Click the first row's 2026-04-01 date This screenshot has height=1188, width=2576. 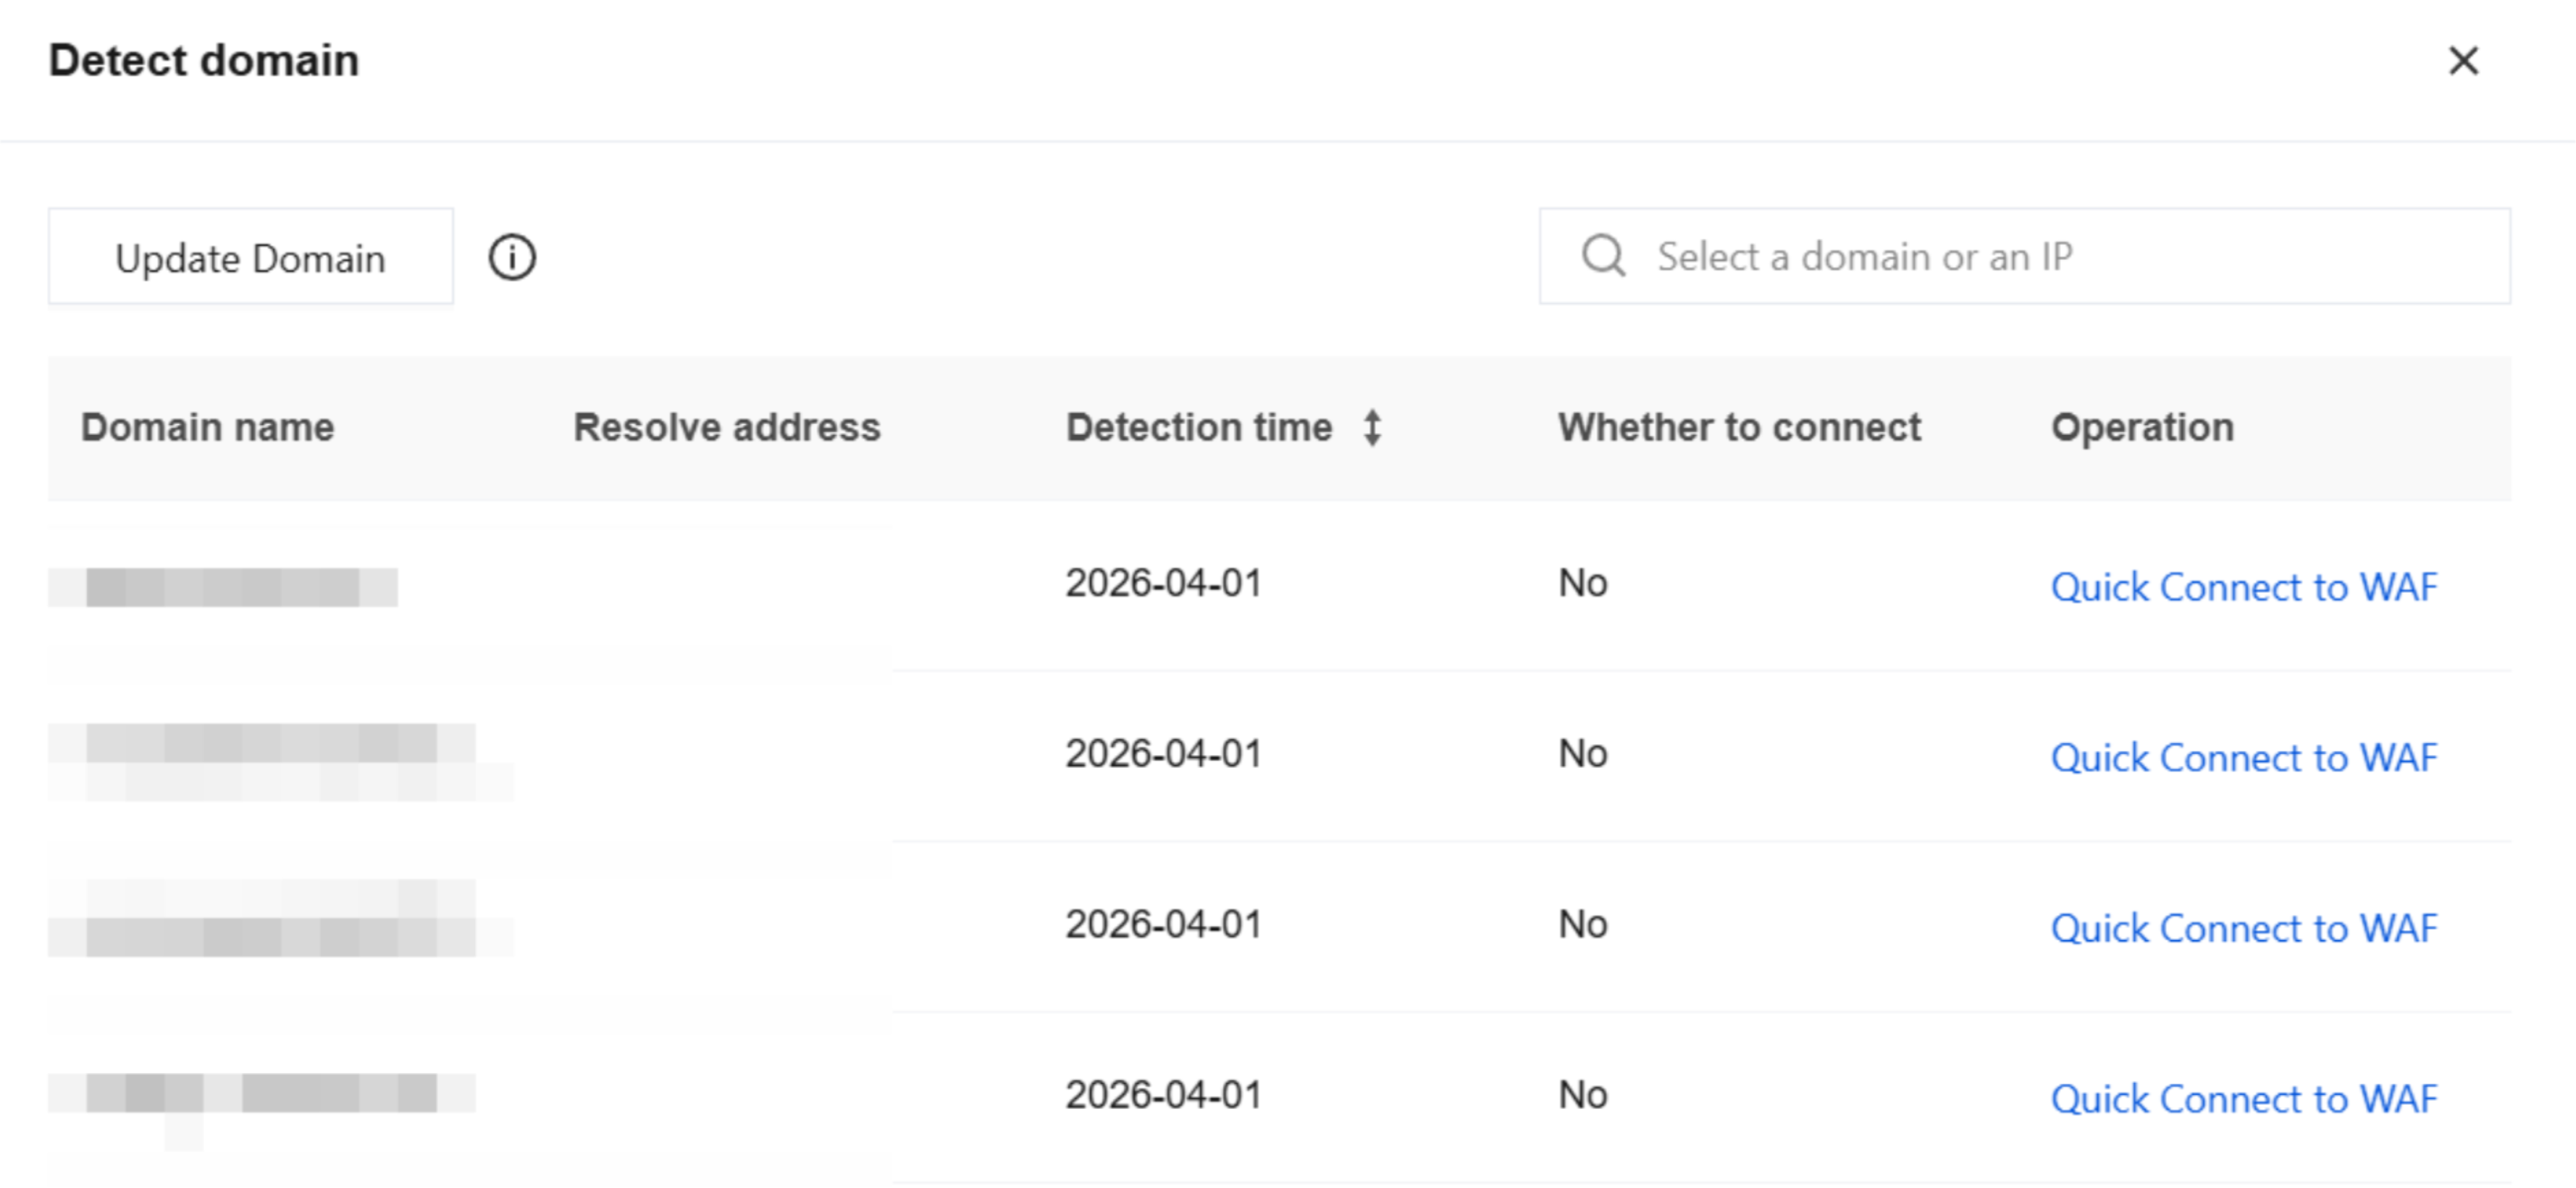1163,583
